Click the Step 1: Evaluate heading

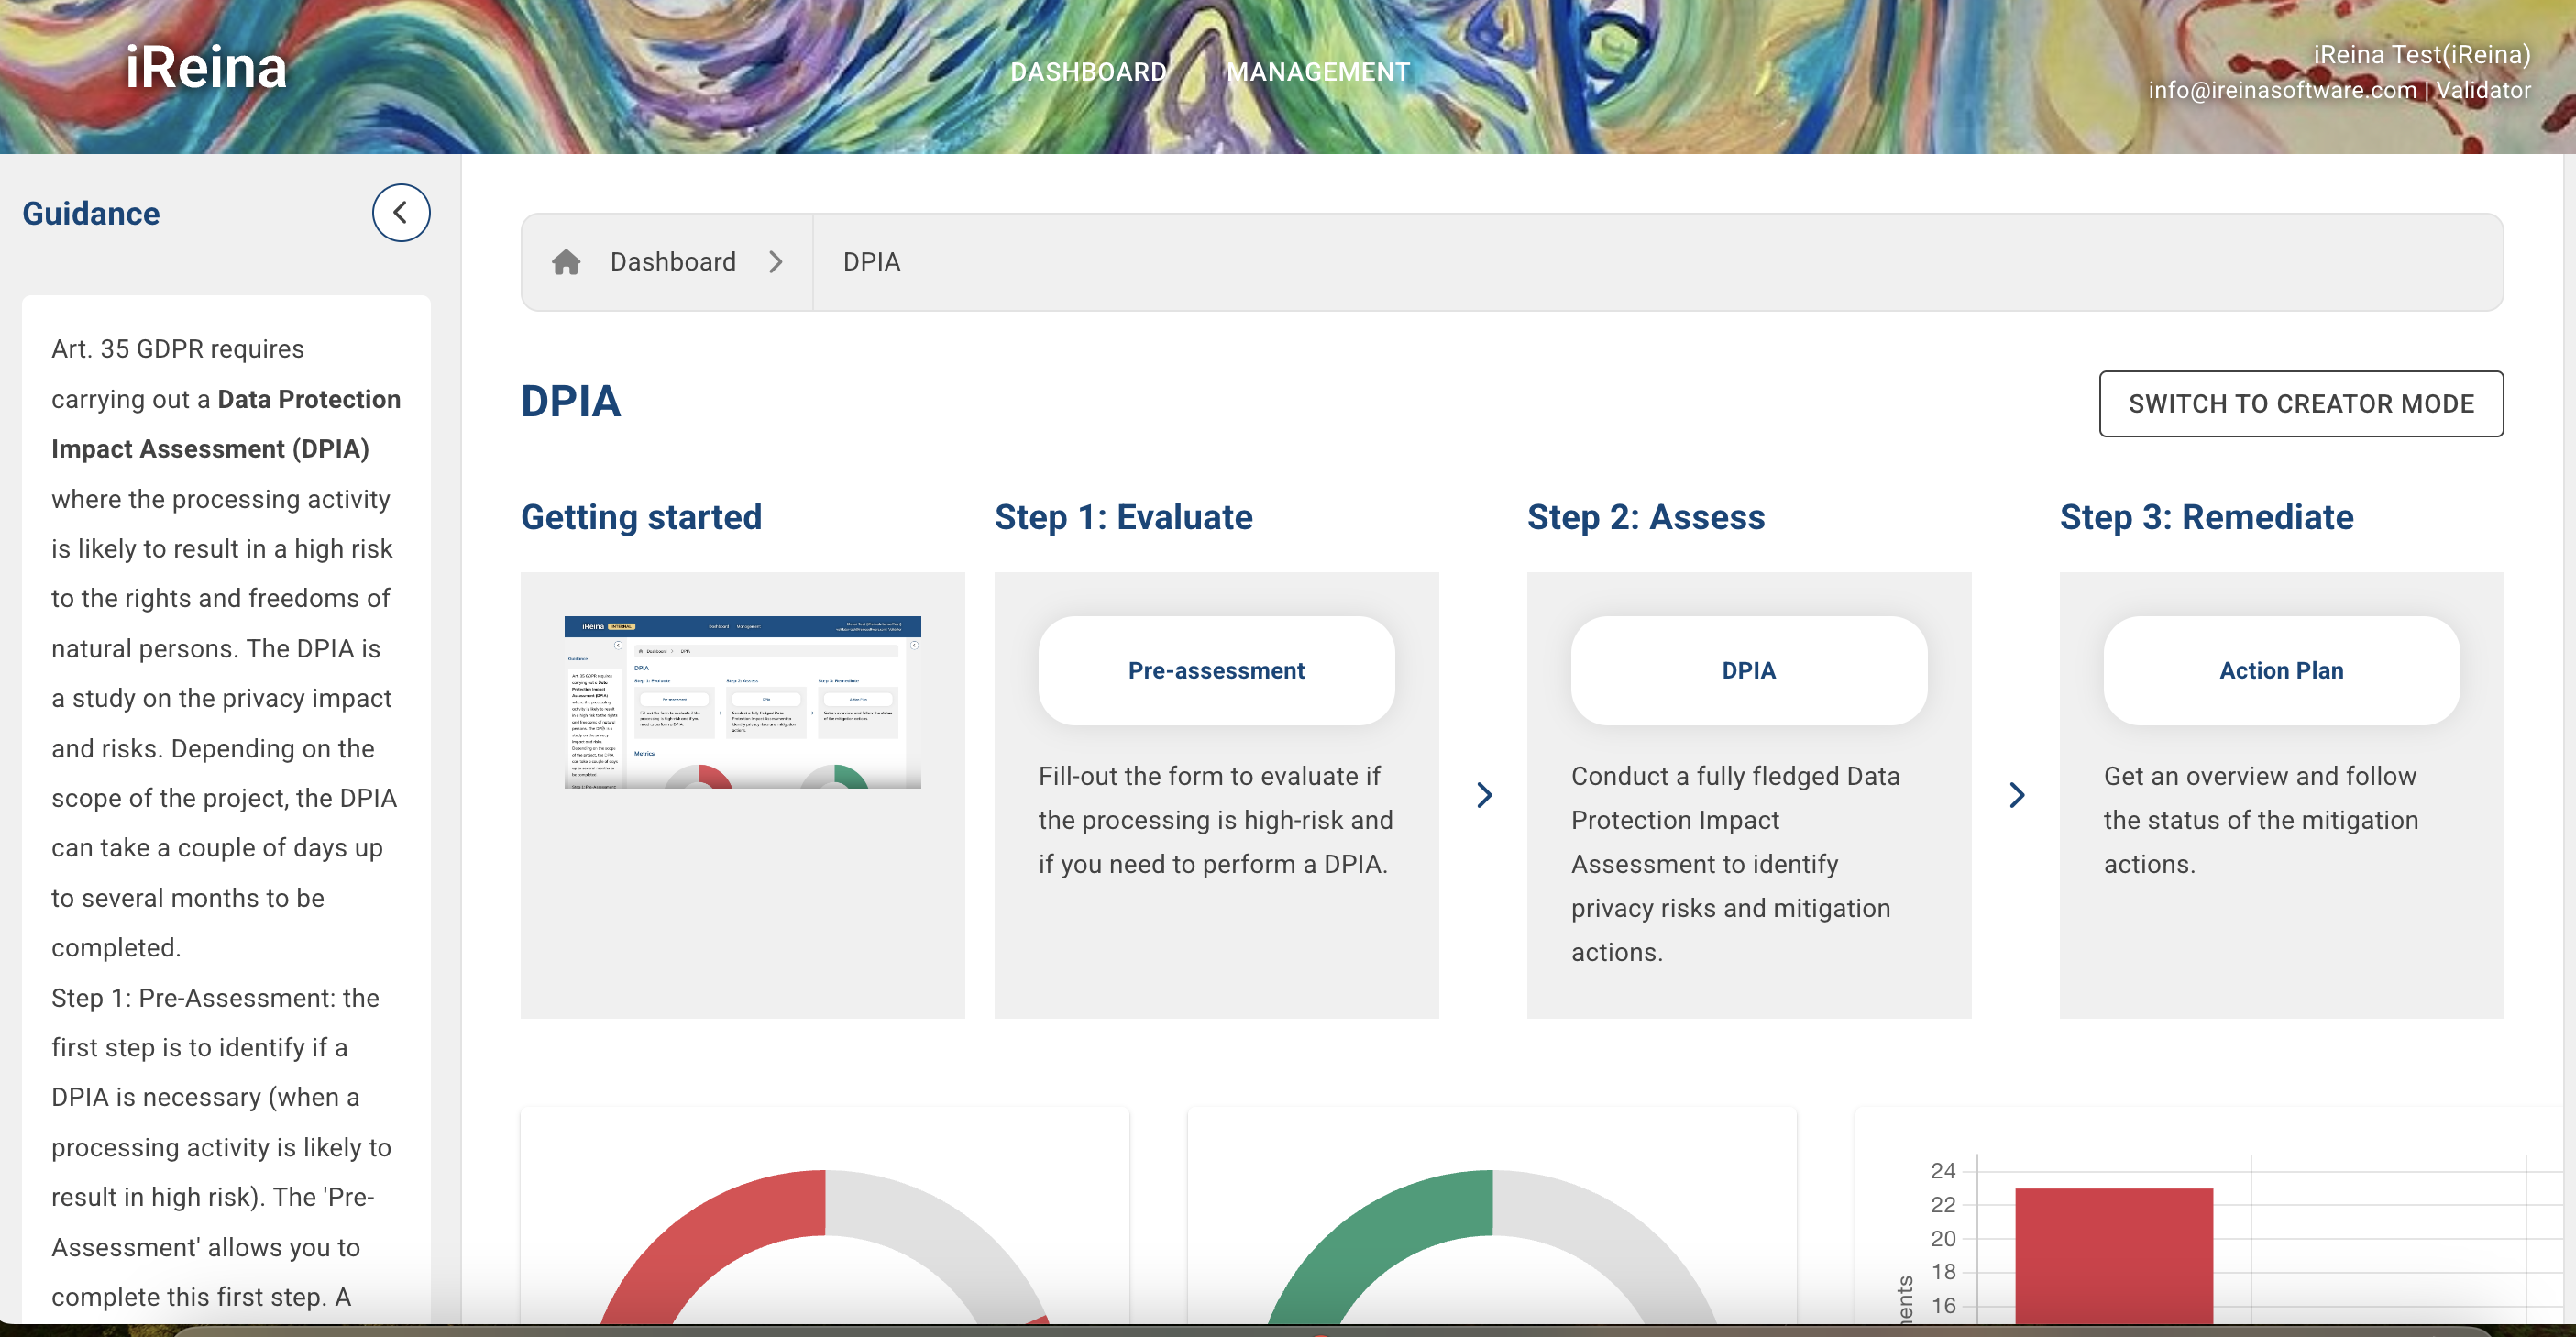click(1123, 517)
